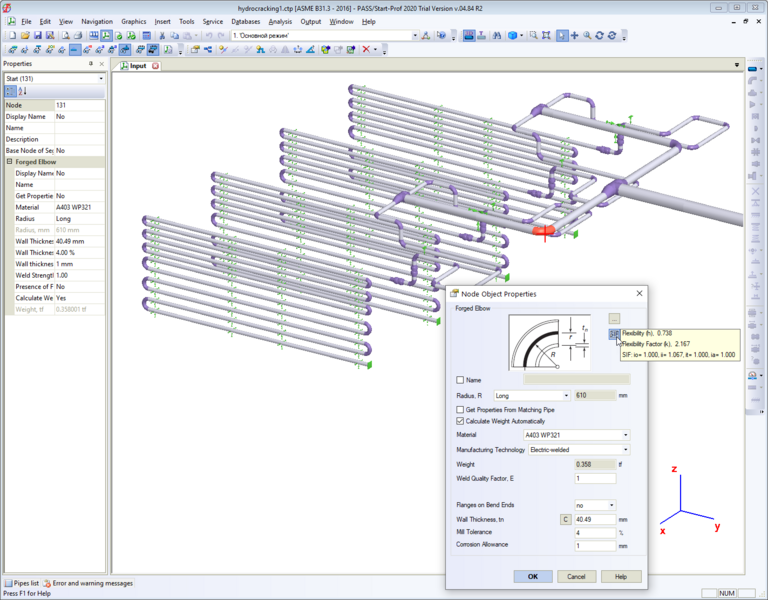Switch to the Pipes list tab
Viewport: 768px width, 600px height.
[22, 582]
